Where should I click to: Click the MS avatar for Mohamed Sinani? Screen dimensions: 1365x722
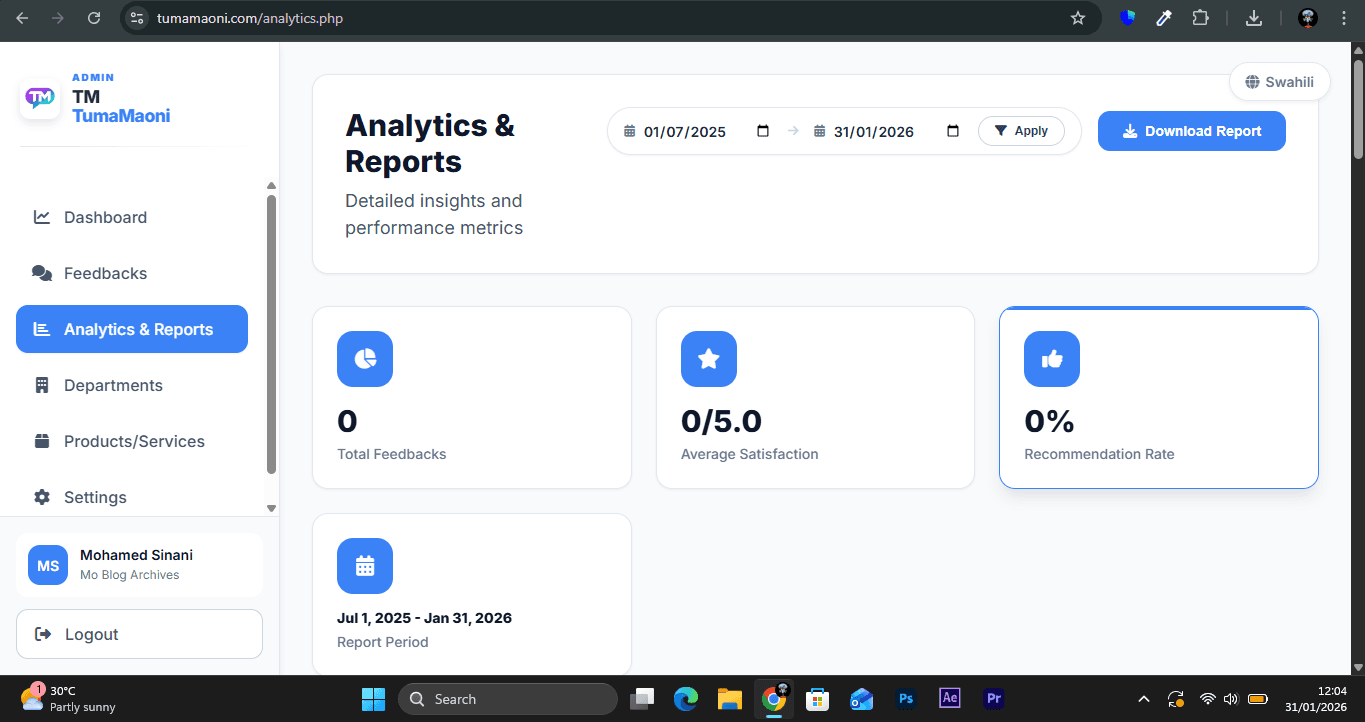coord(47,565)
